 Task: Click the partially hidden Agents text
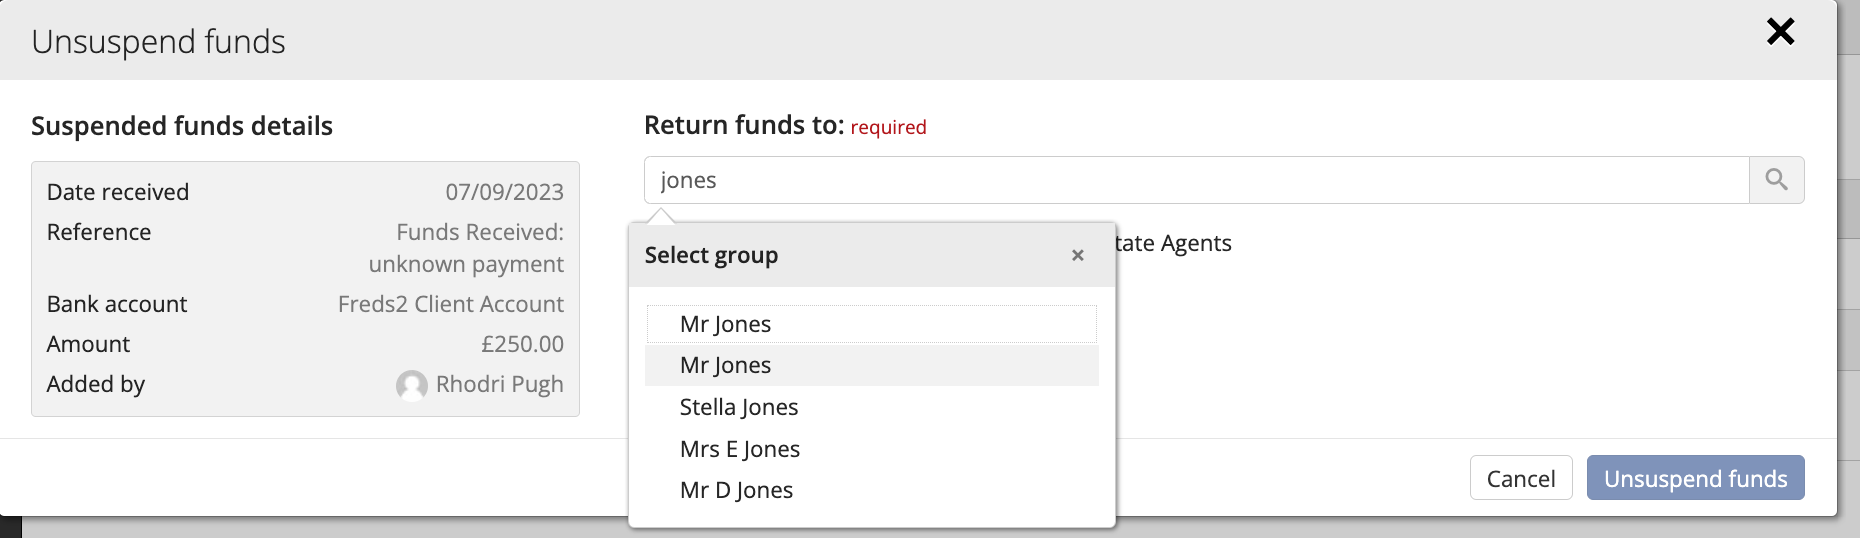1196,243
